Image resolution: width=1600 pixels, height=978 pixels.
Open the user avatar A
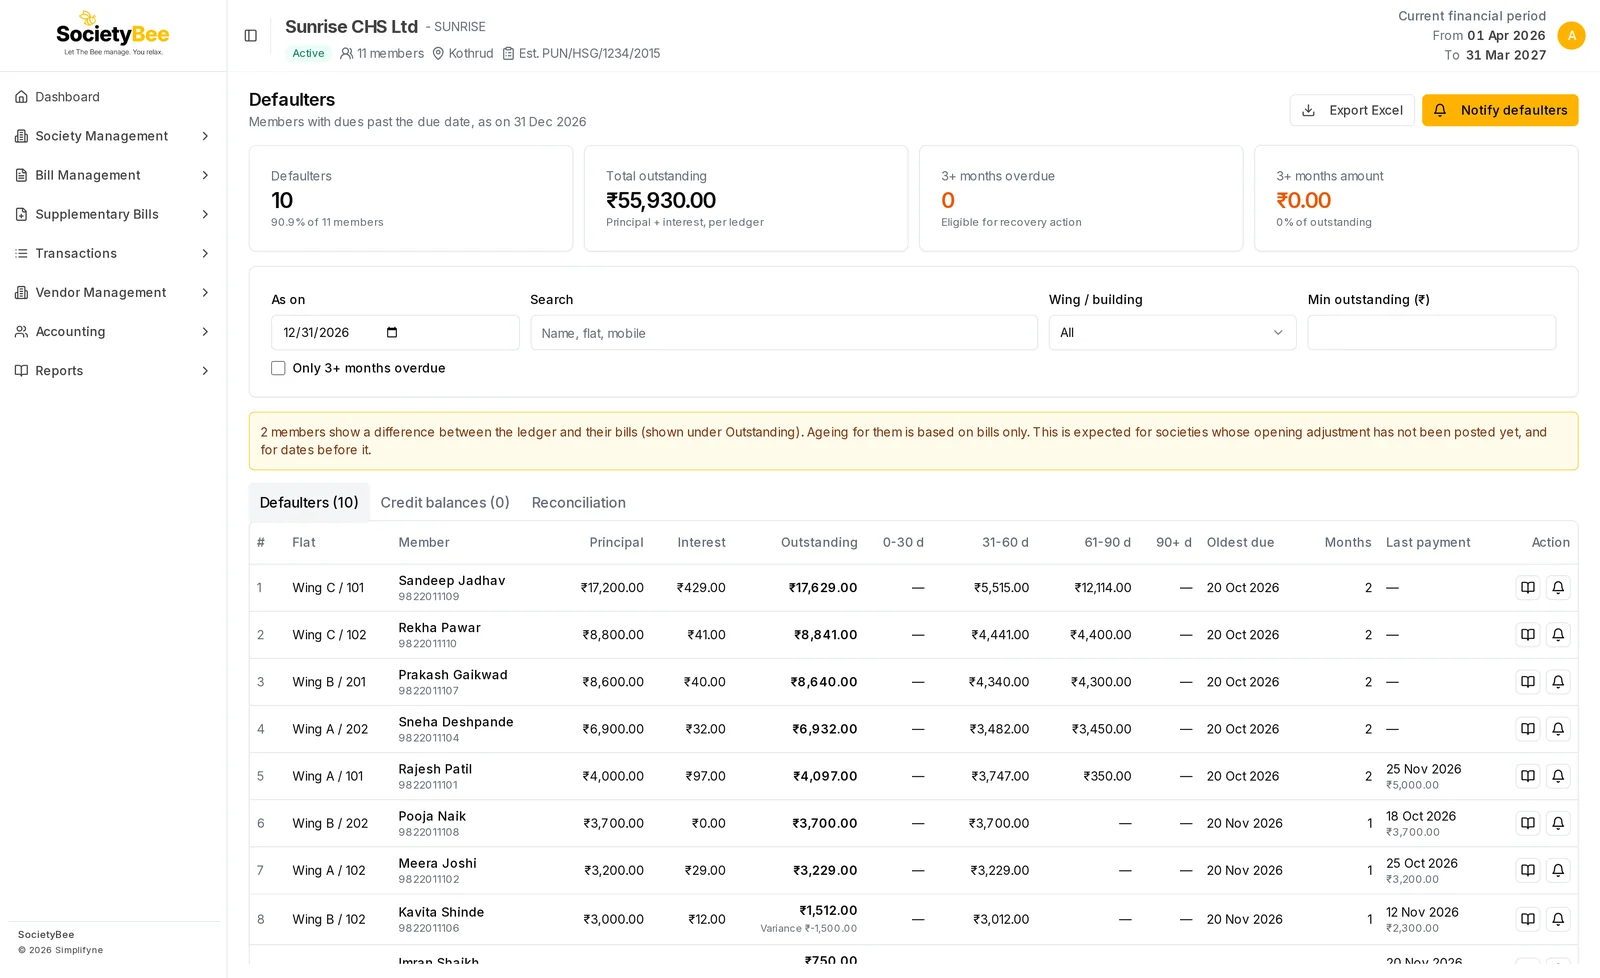tap(1571, 35)
